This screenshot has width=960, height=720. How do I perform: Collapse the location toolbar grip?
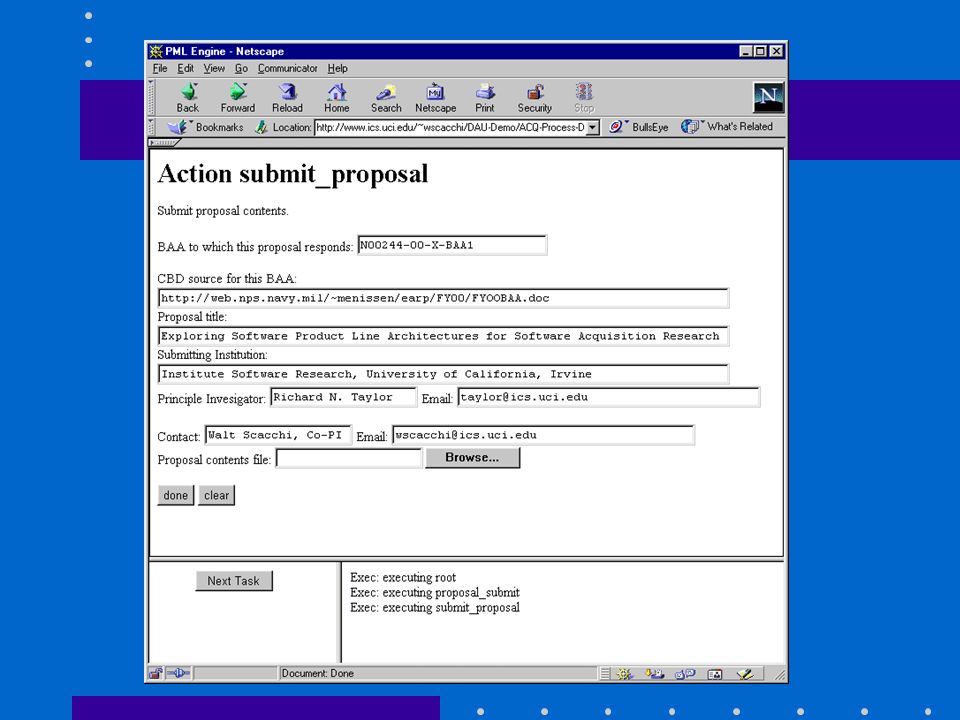coord(152,127)
